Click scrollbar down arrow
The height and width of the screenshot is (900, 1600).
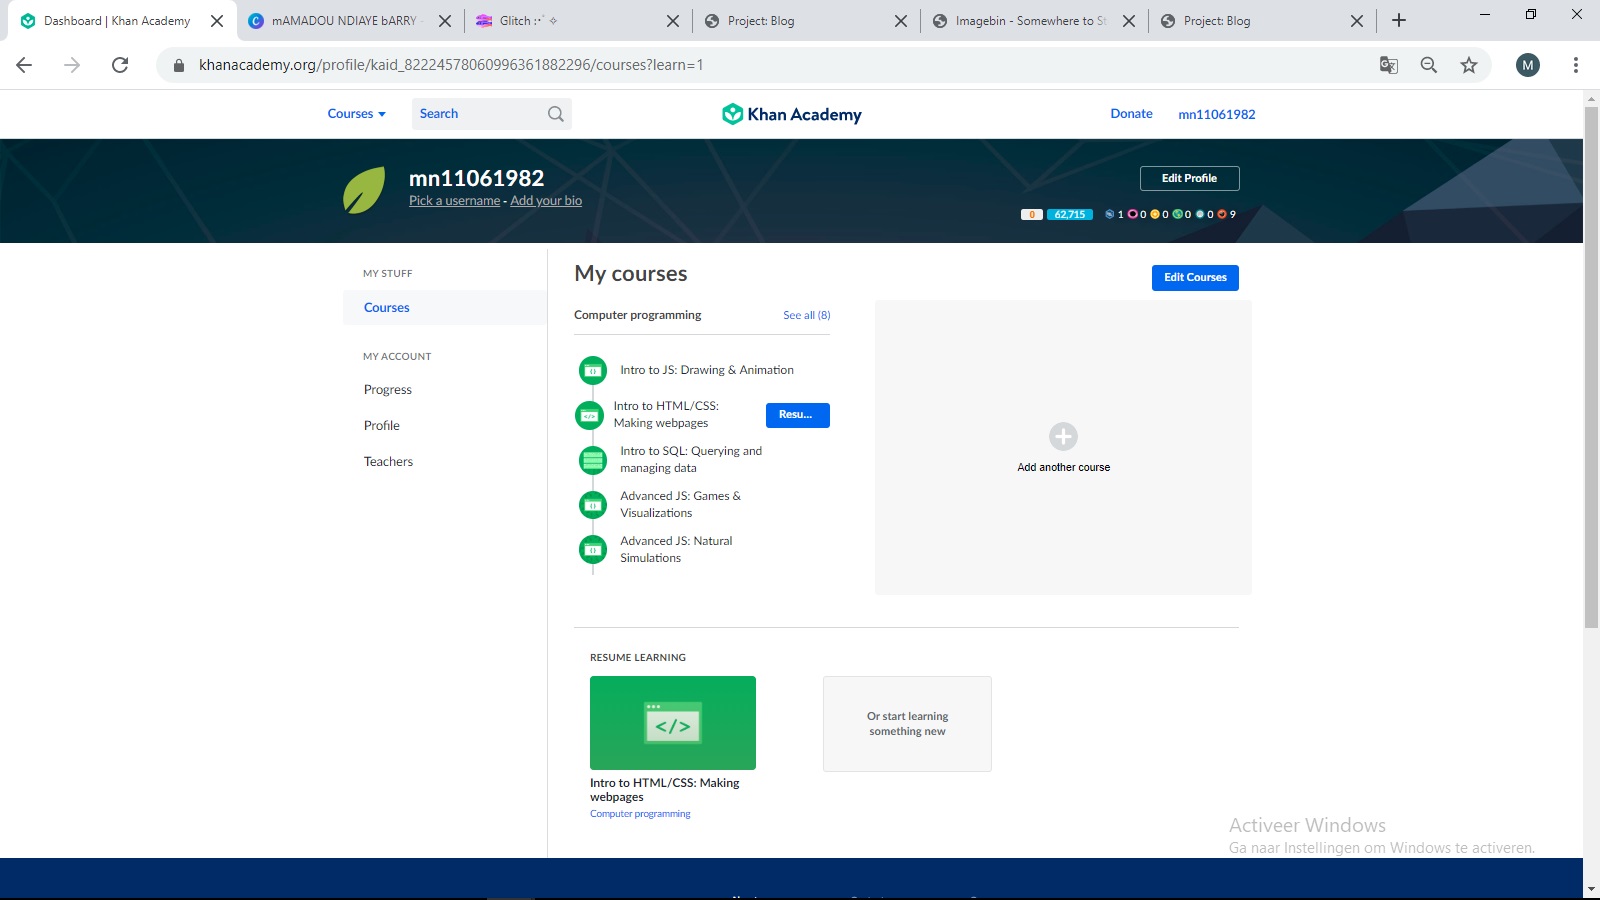point(1591,889)
